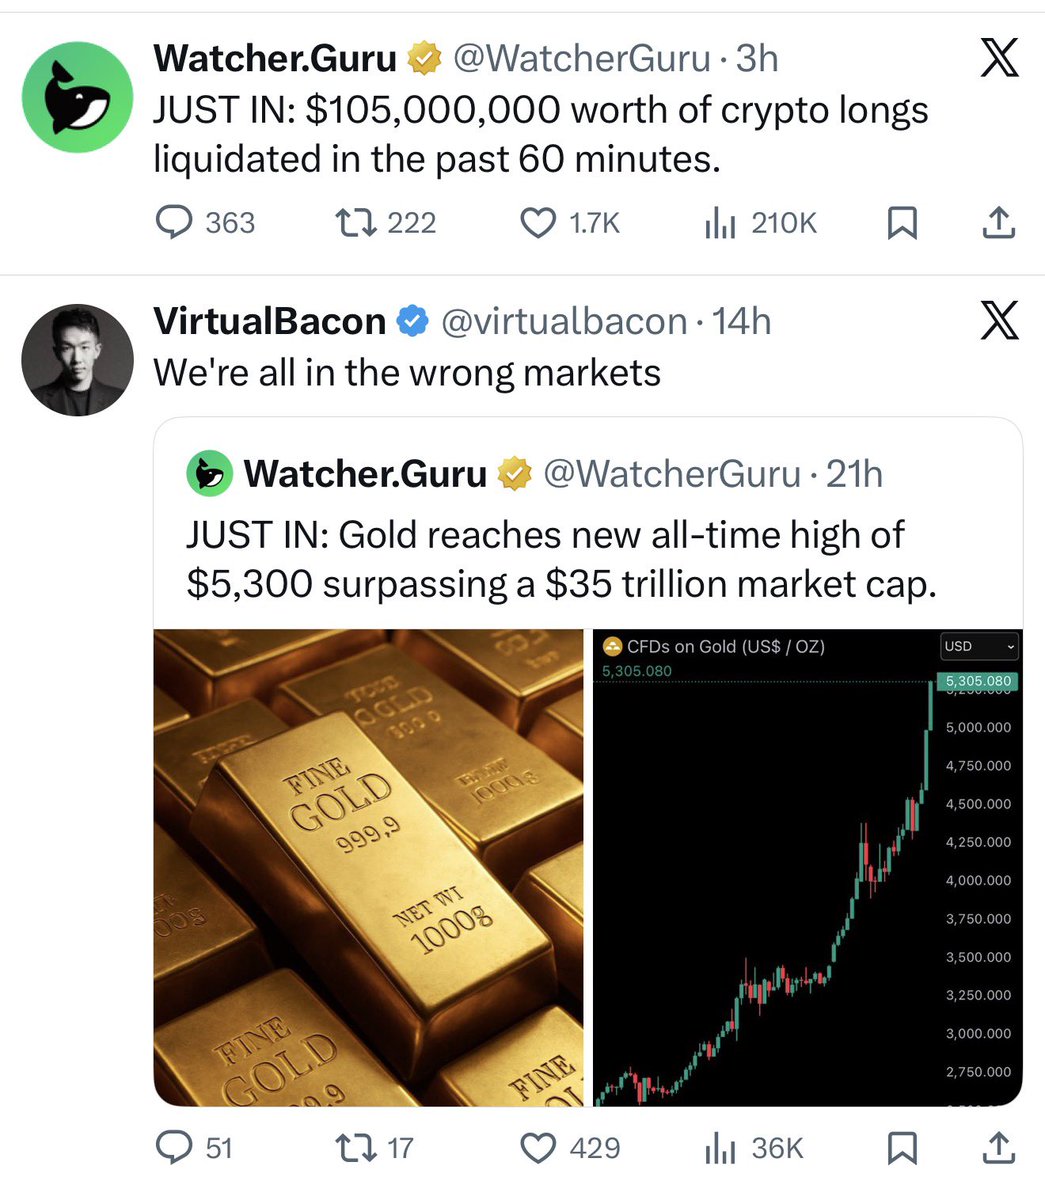View analytics for the 210K views tweet
This screenshot has width=1045, height=1200.
[720, 224]
